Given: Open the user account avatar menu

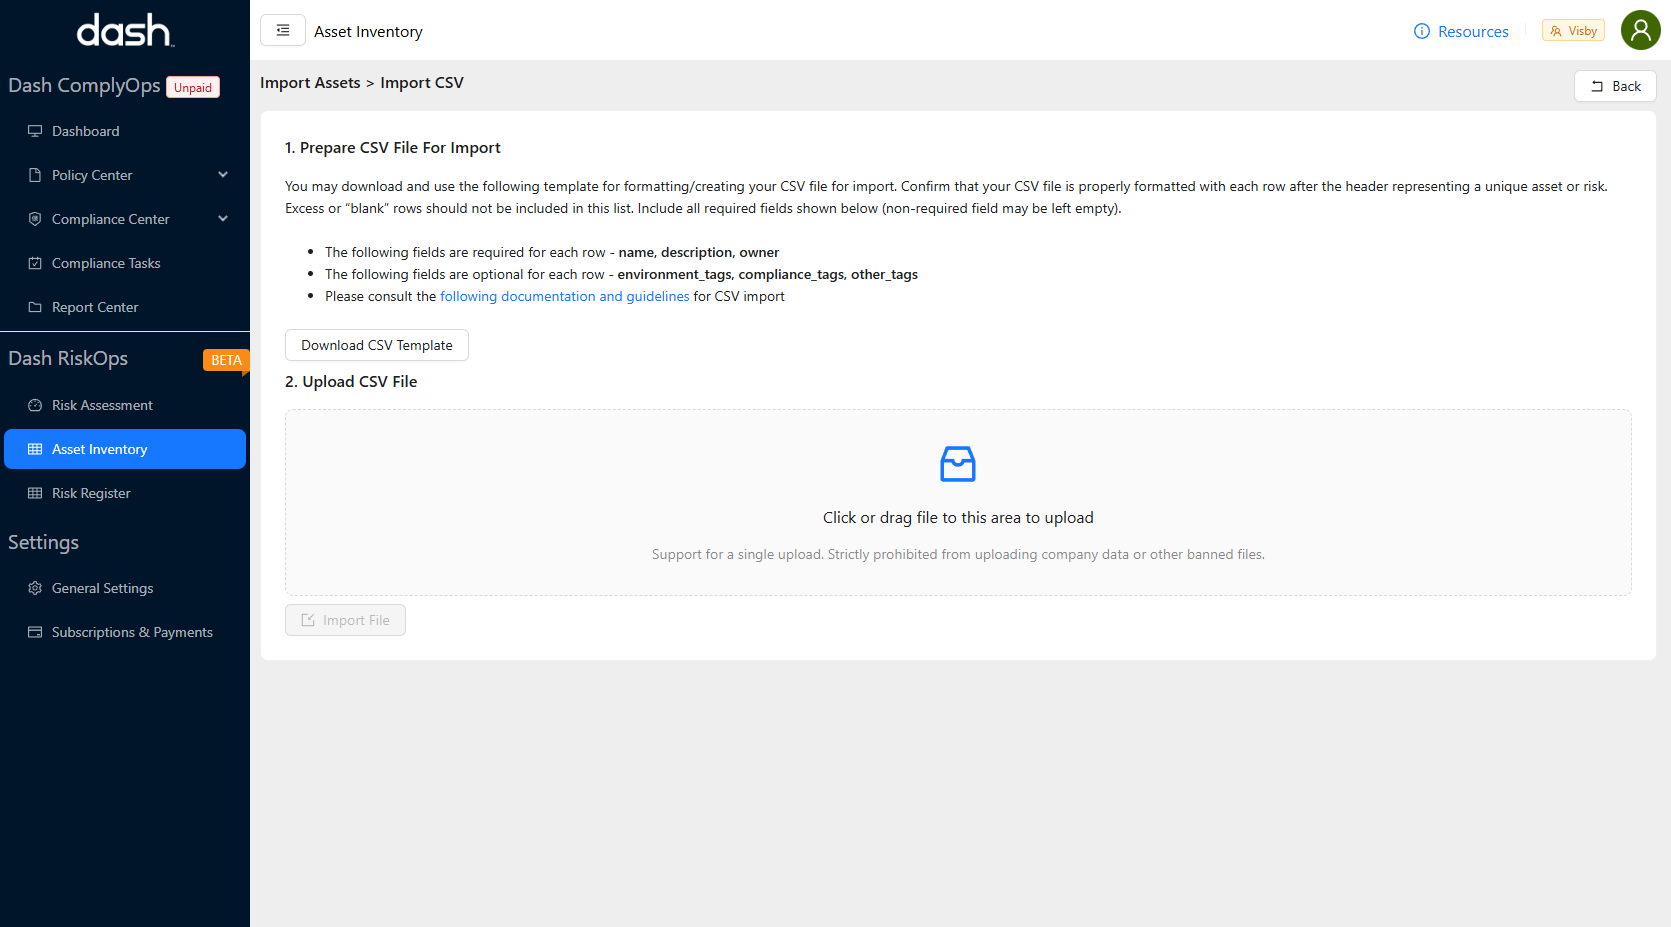Looking at the screenshot, I should (x=1640, y=30).
